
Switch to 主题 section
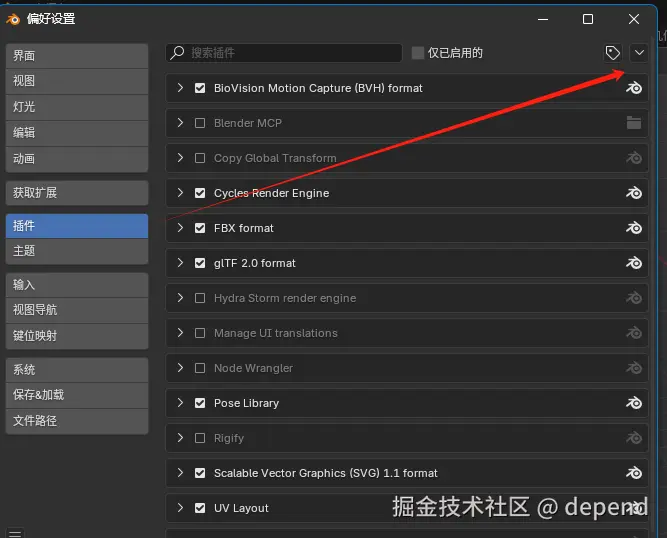click(77, 251)
